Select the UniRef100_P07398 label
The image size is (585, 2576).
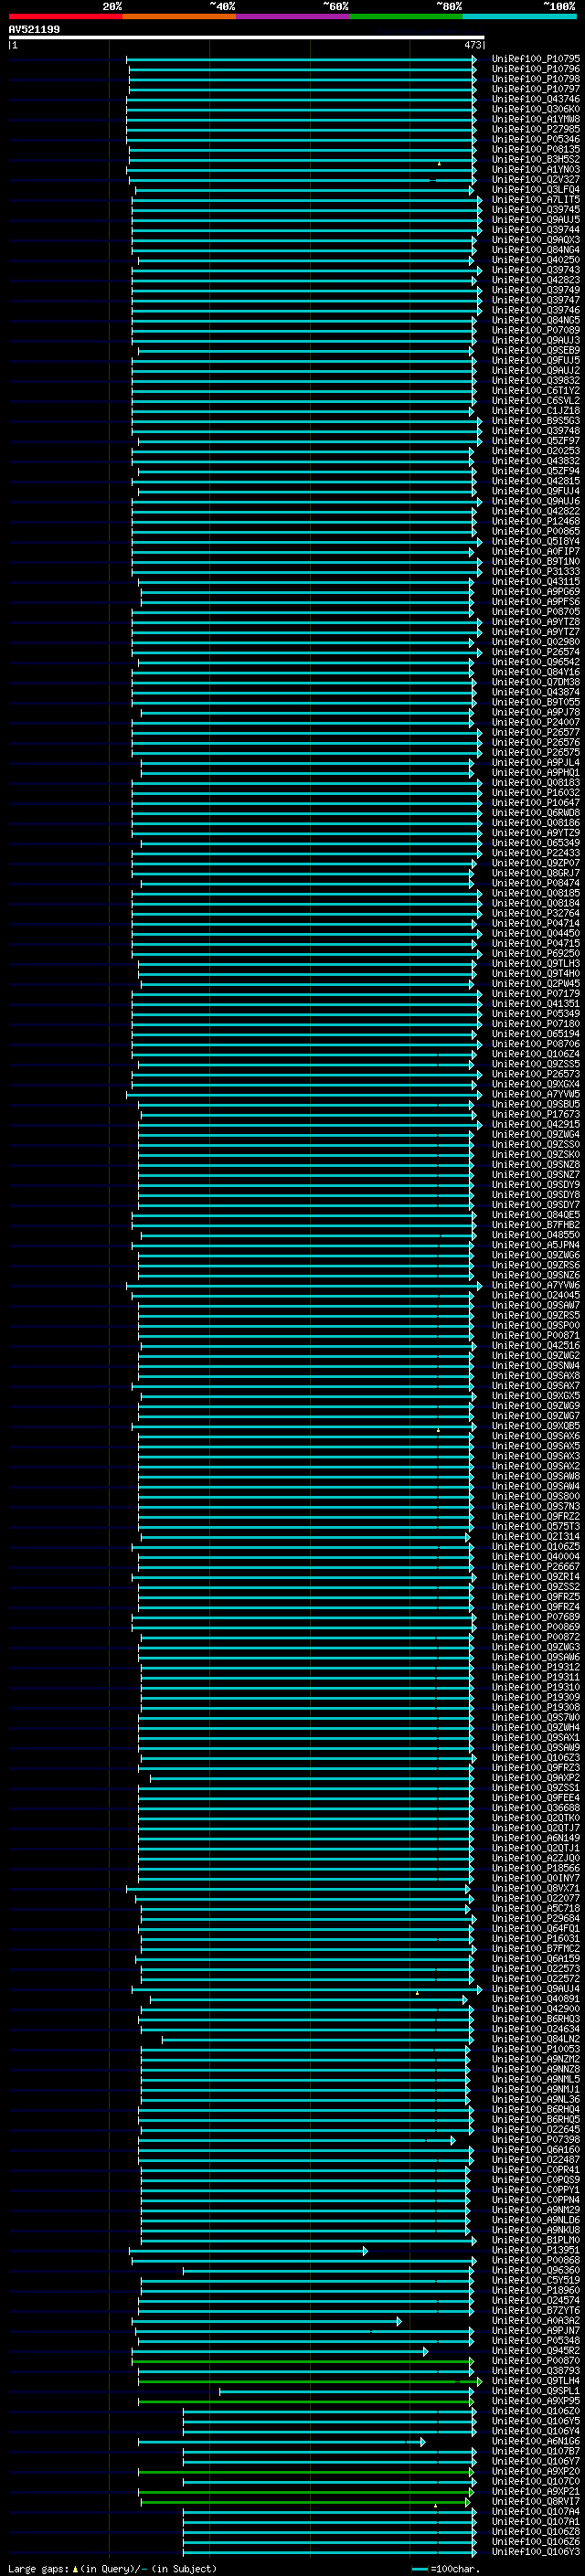click(x=535, y=2139)
